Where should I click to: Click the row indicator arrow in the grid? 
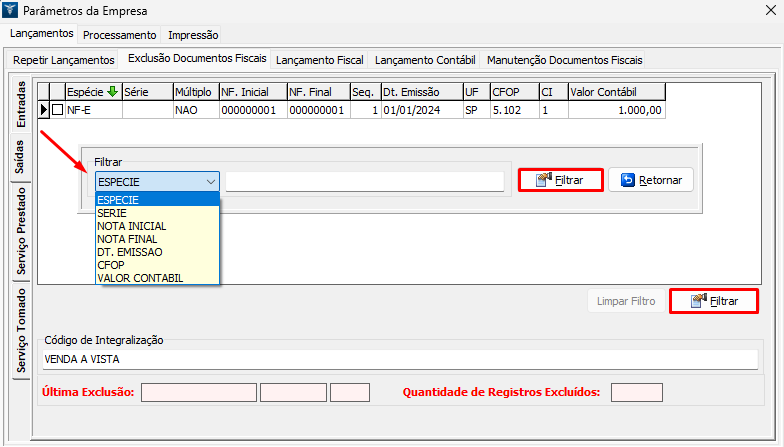(43, 110)
